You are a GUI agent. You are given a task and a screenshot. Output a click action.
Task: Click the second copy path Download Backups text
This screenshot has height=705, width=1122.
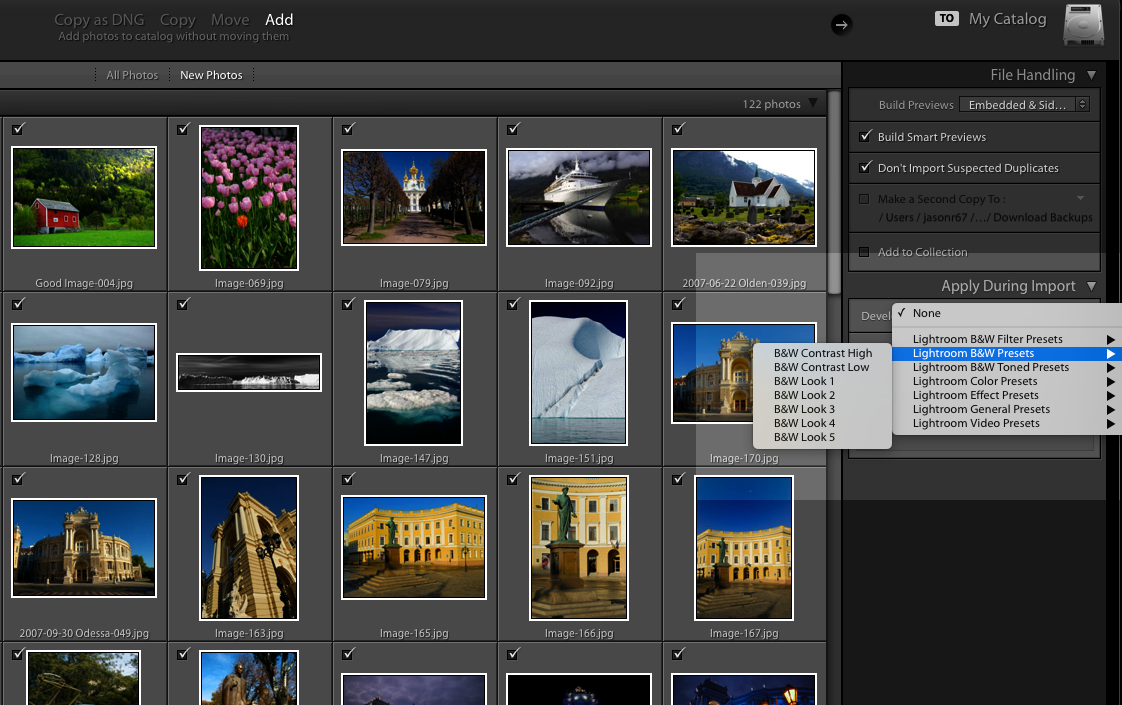pos(1043,218)
